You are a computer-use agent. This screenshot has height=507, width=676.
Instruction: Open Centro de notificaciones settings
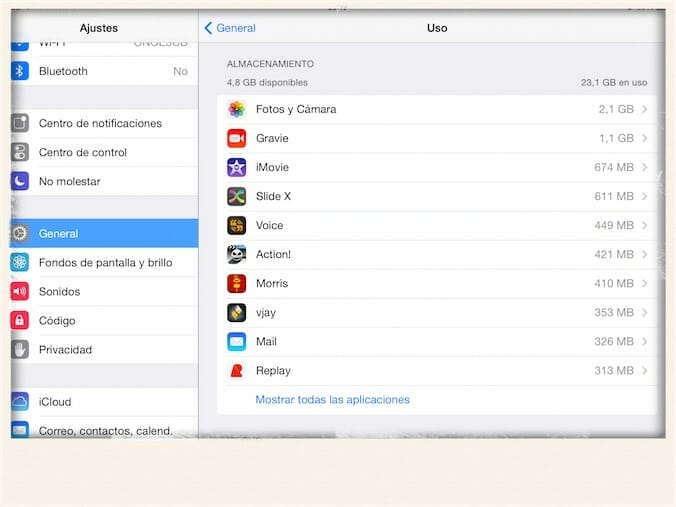click(104, 123)
